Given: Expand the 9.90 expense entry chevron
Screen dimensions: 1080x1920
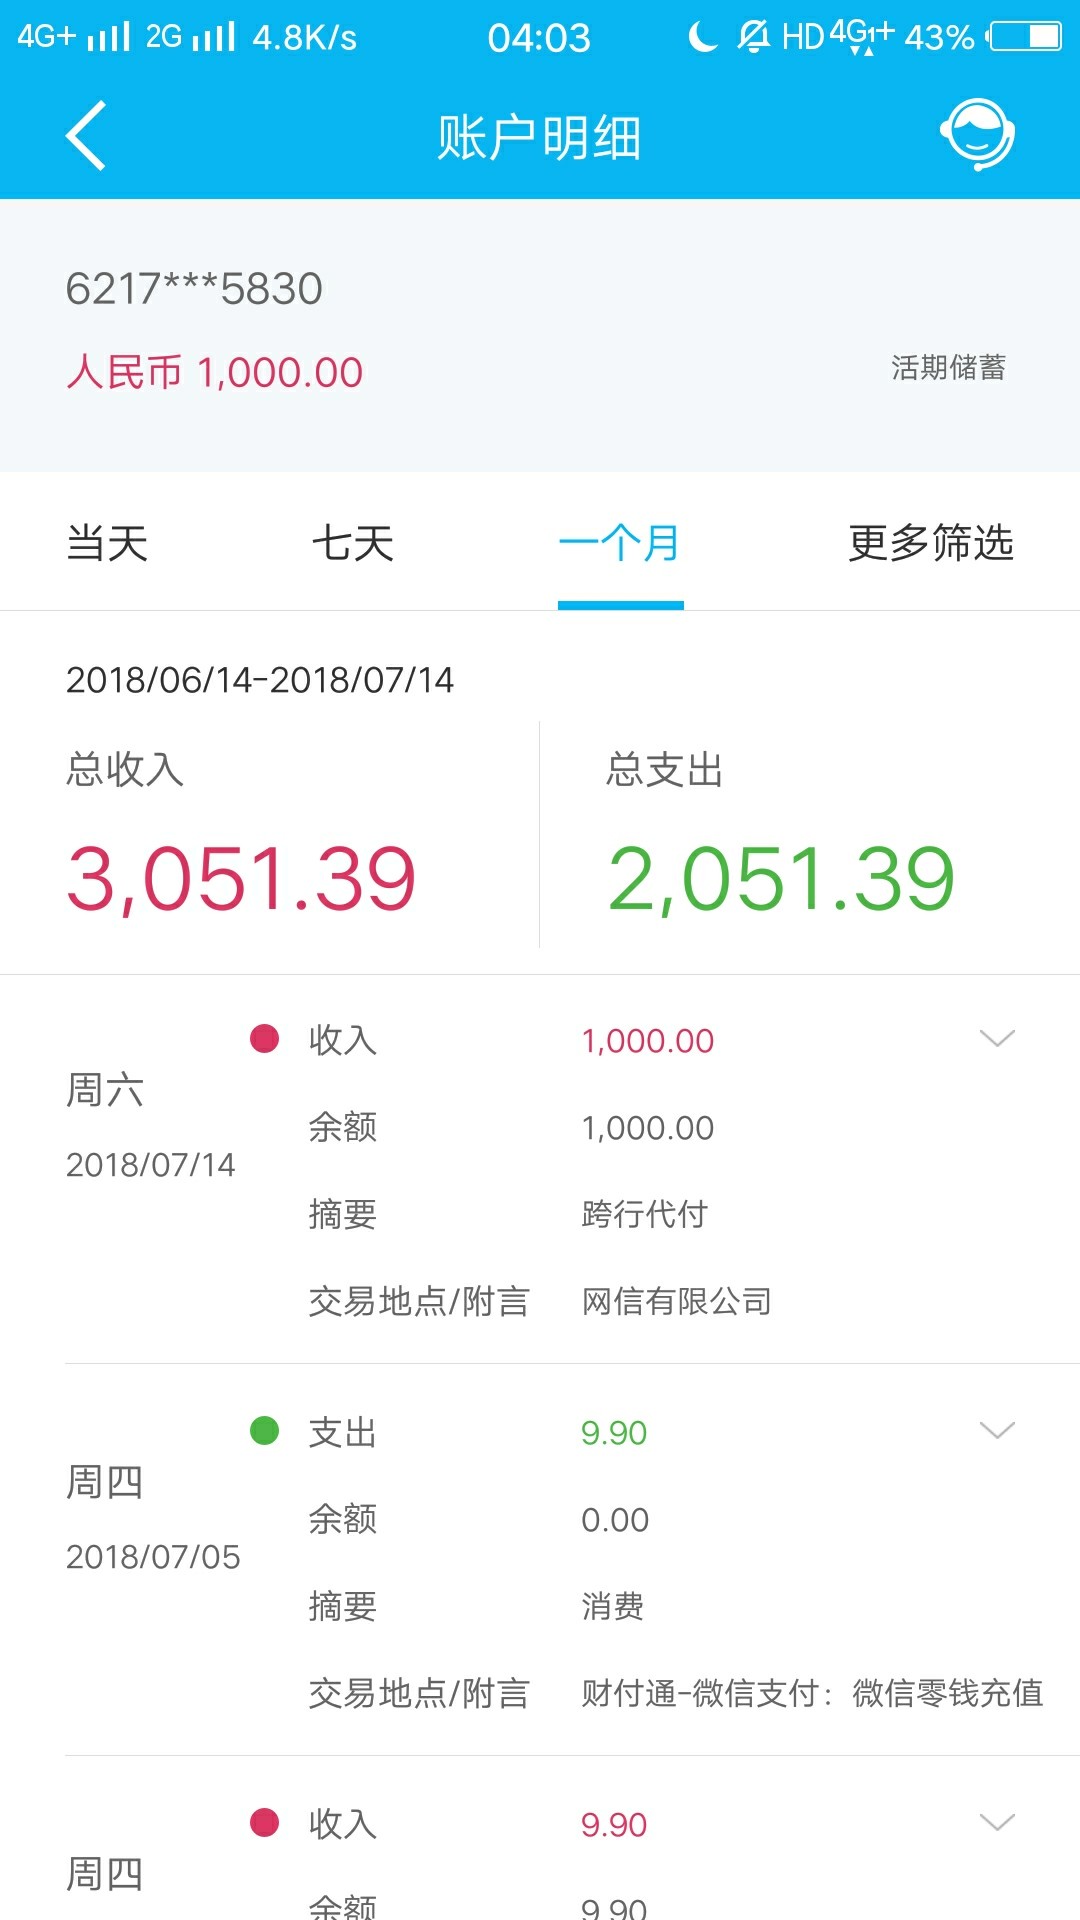Looking at the screenshot, I should [x=997, y=1430].
